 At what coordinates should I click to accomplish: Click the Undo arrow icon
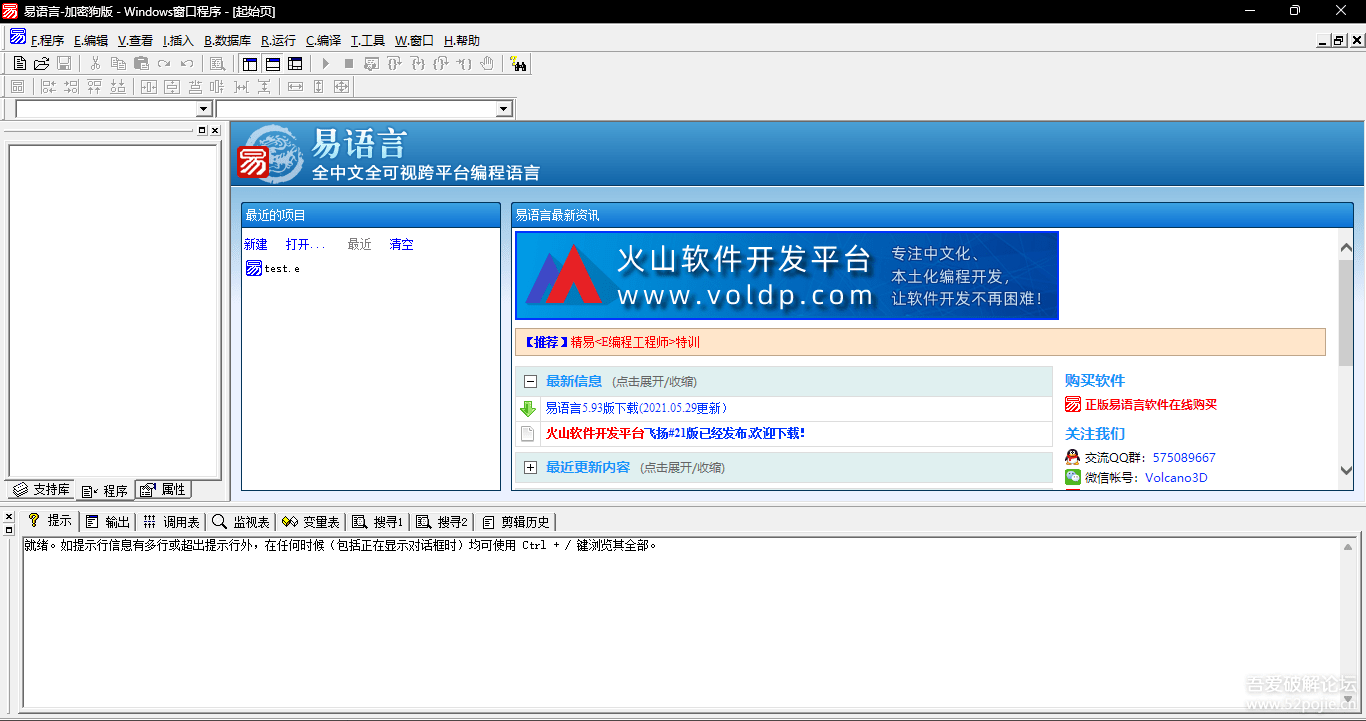187,63
